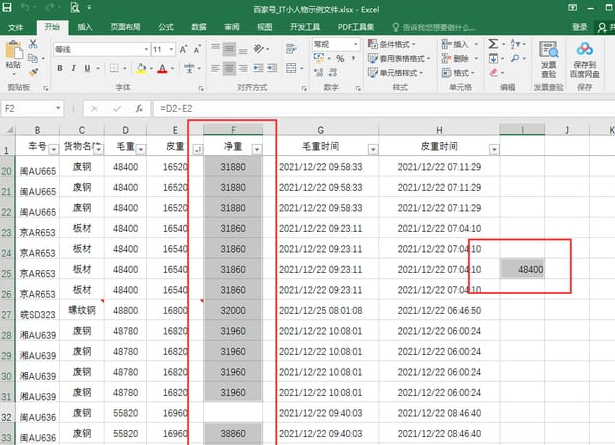Toggle italic formatting
The image size is (615, 445).
click(73, 68)
